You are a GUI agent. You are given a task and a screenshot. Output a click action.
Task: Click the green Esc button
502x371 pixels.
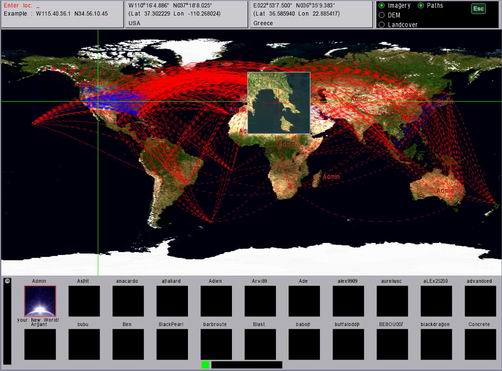[x=478, y=9]
